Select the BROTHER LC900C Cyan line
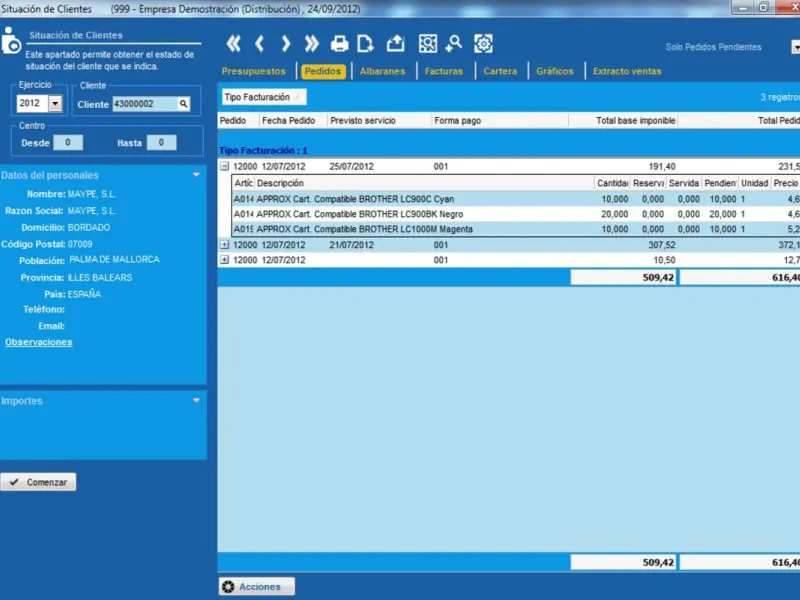Viewport: 800px width, 600px height. tap(516, 199)
